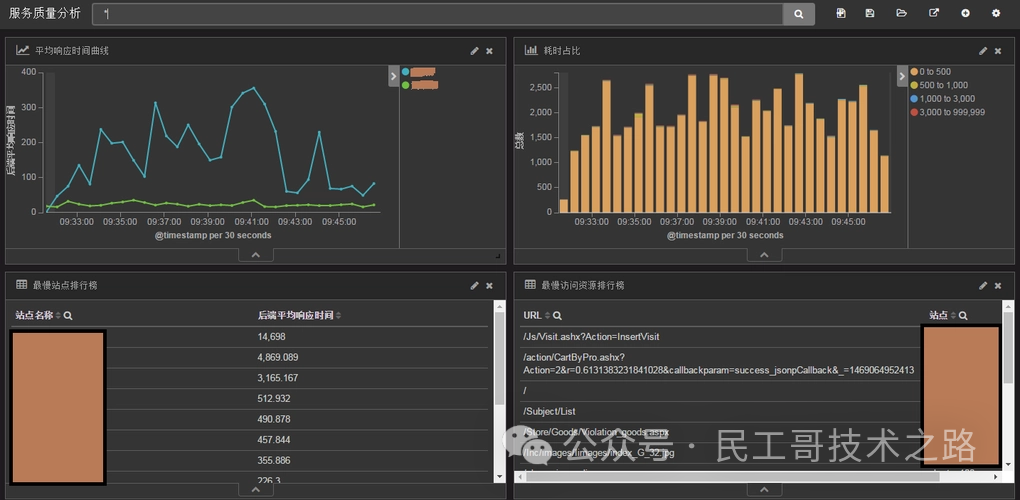Select the 457.844 response time cell
Screen dimensions: 1020x500
274,440
